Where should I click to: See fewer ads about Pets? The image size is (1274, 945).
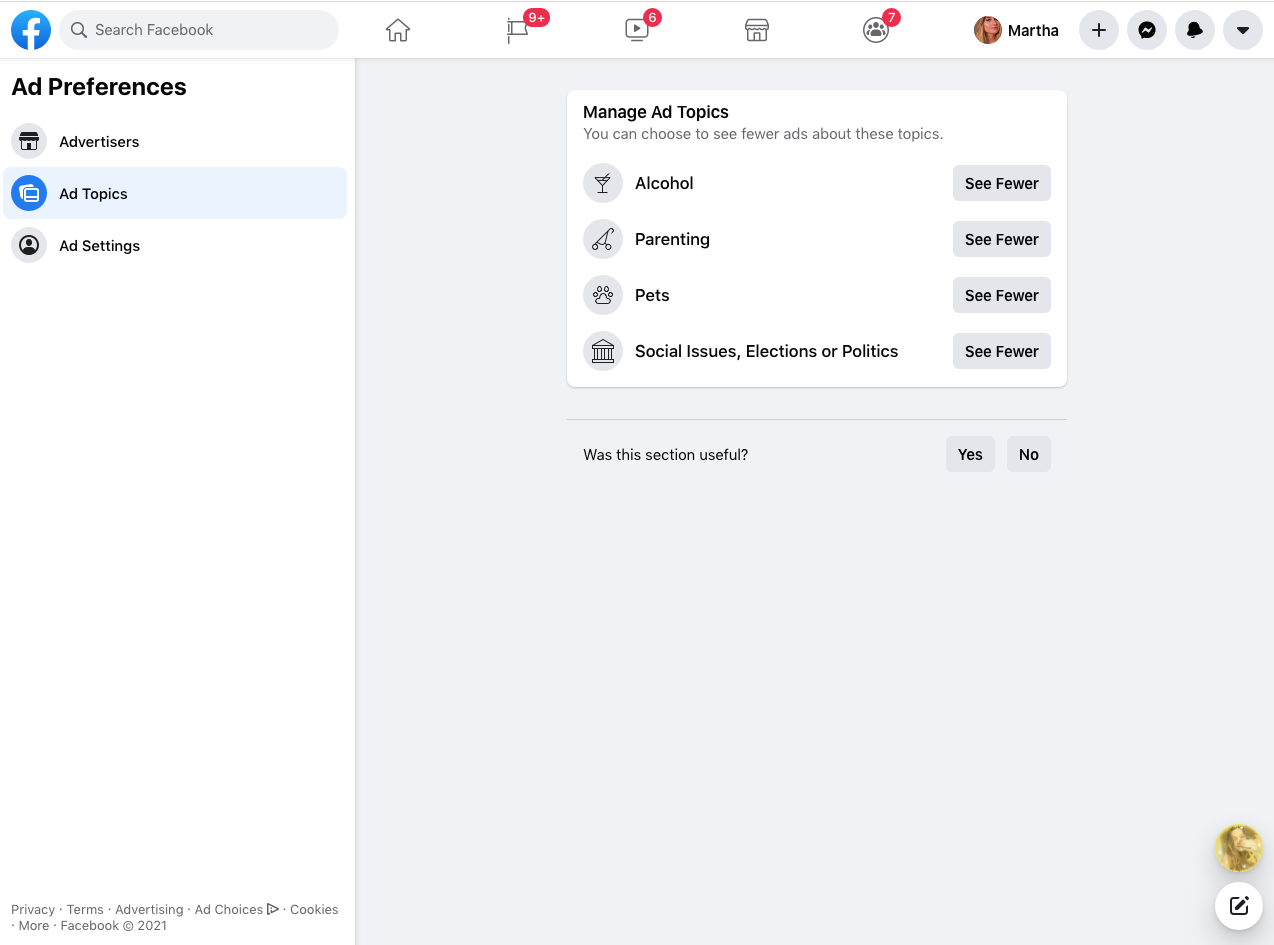[1002, 295]
